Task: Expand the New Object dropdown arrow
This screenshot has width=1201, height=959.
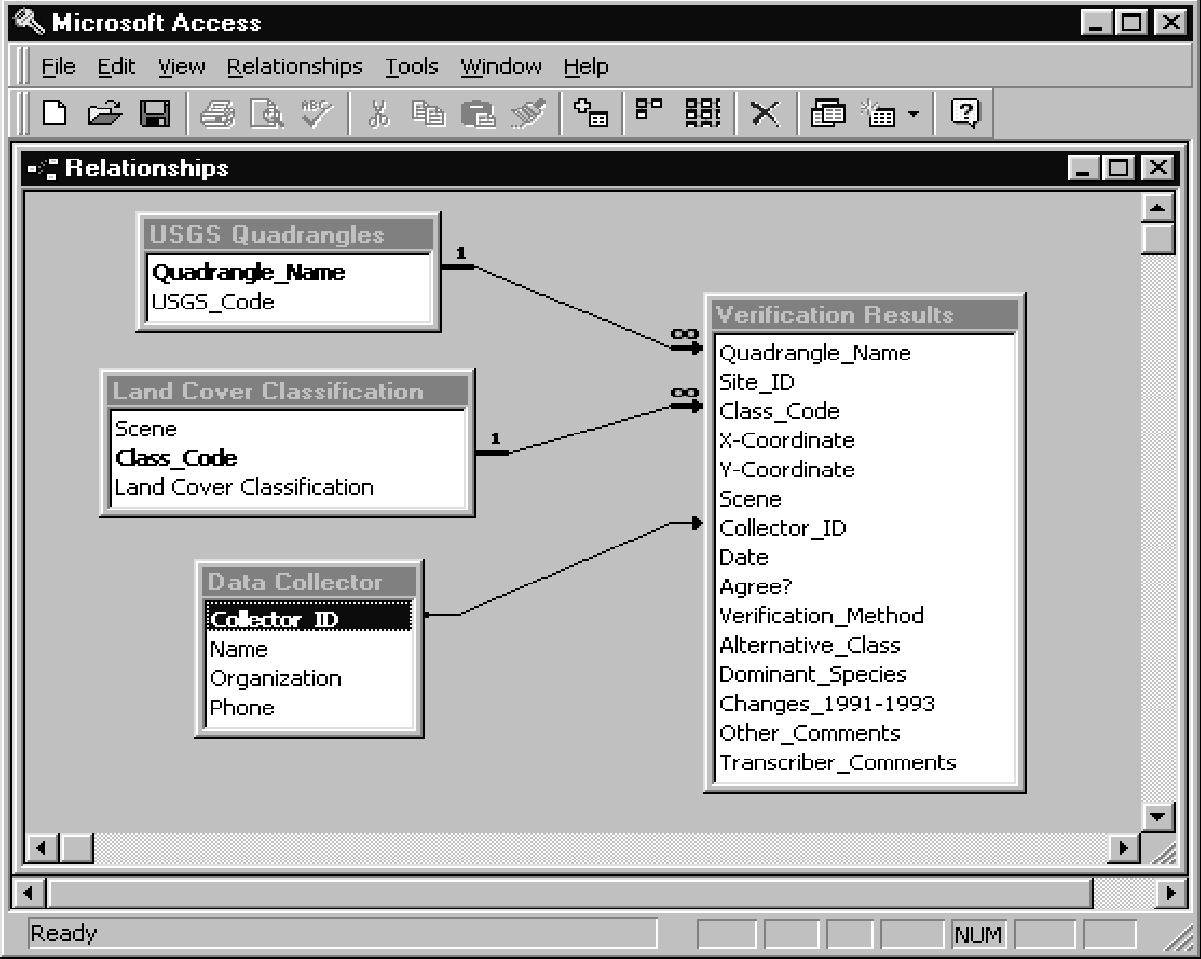Action: coord(912,116)
